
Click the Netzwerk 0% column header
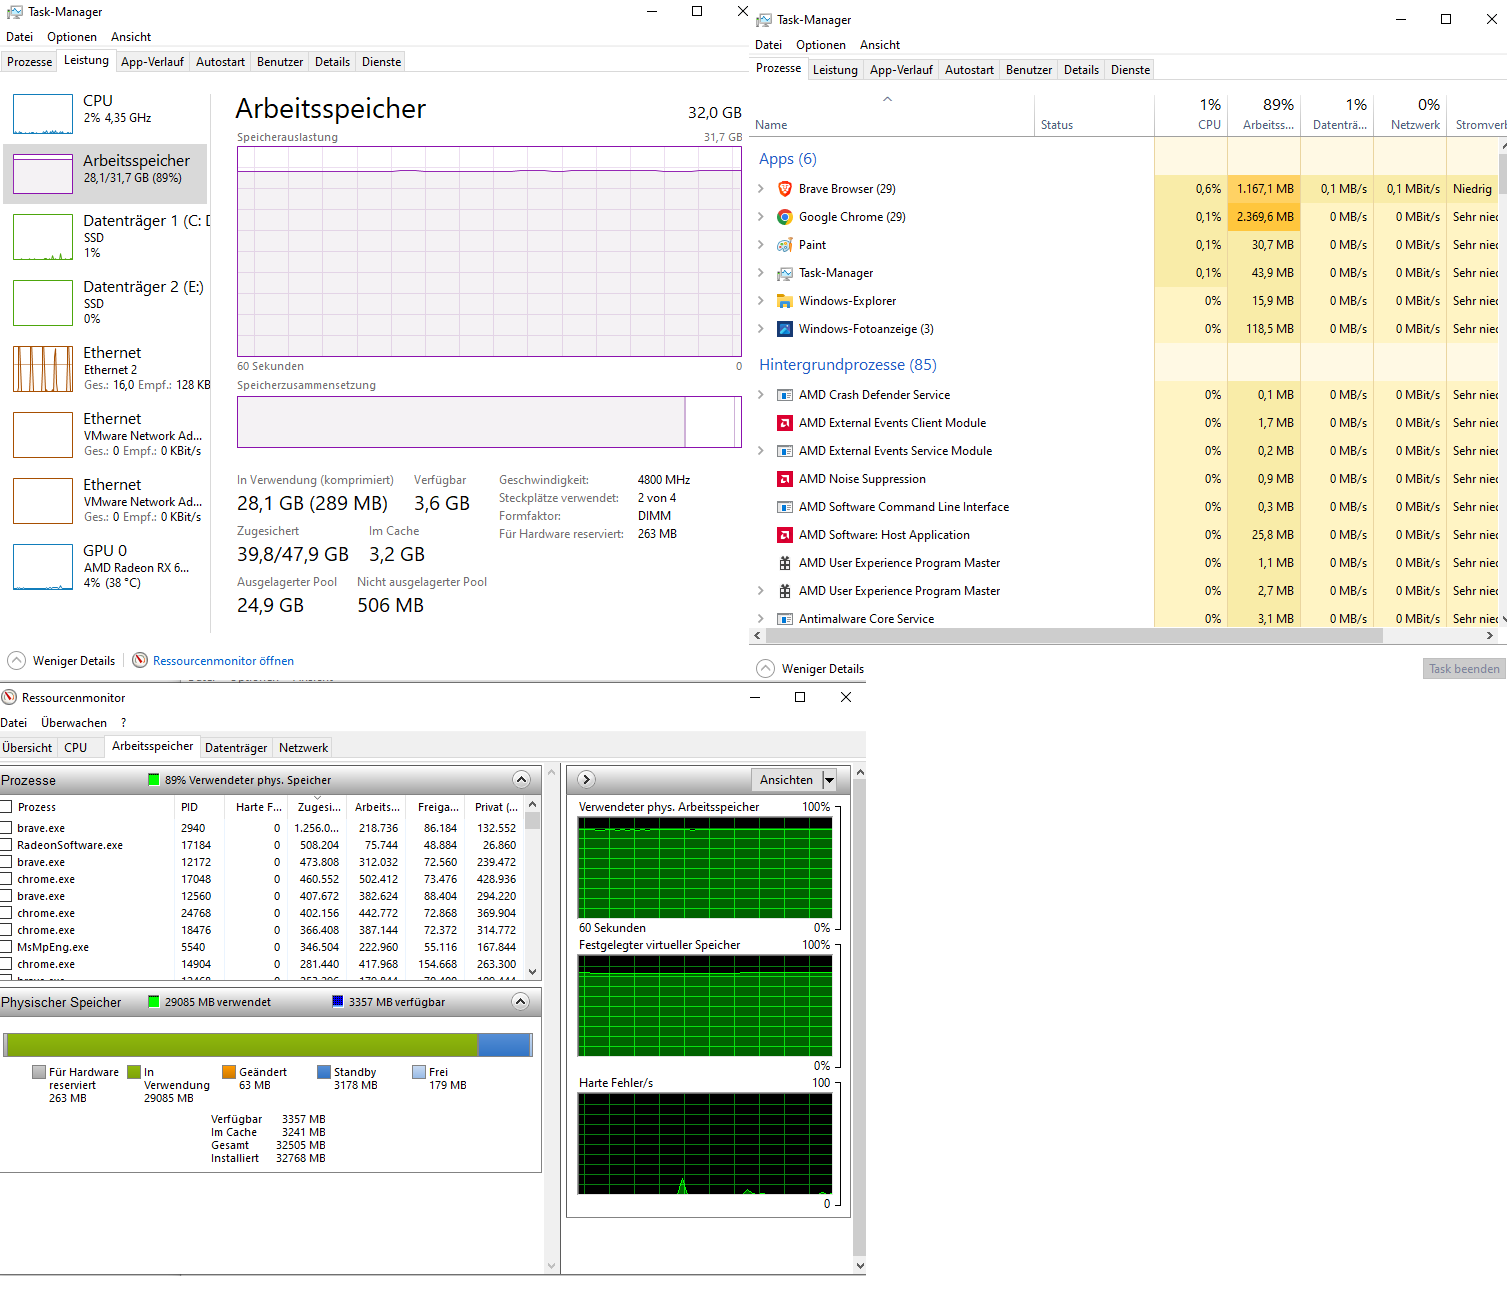pyautogui.click(x=1410, y=114)
